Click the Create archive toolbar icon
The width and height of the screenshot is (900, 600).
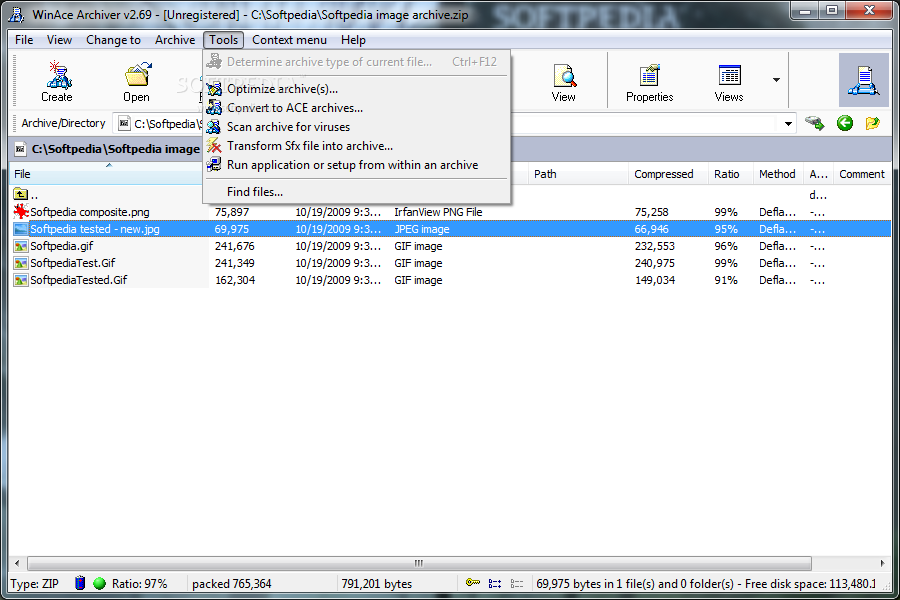[57, 75]
